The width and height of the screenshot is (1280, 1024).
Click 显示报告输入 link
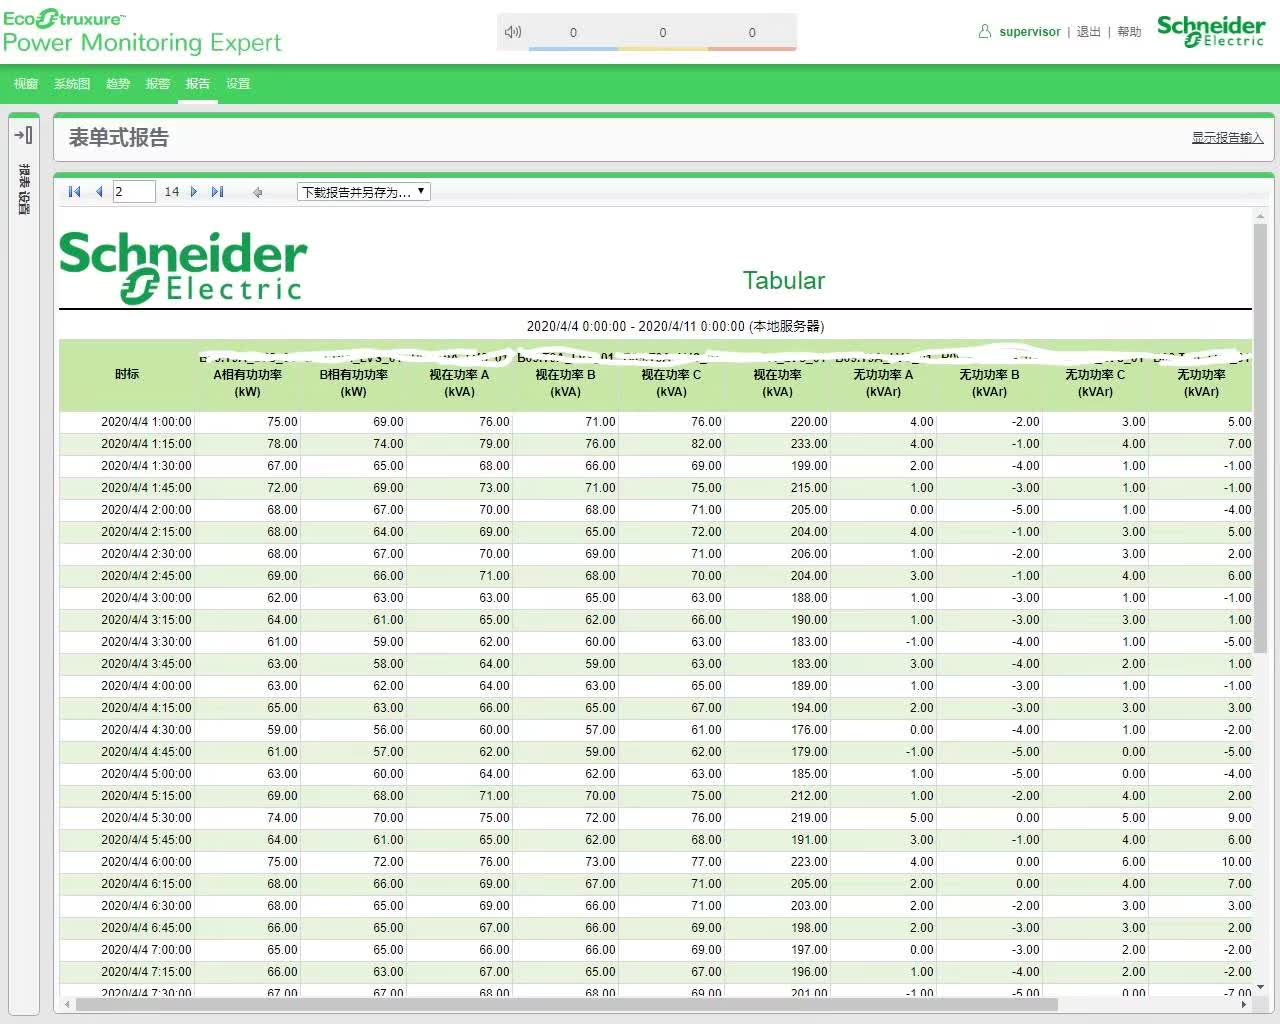click(x=1227, y=138)
